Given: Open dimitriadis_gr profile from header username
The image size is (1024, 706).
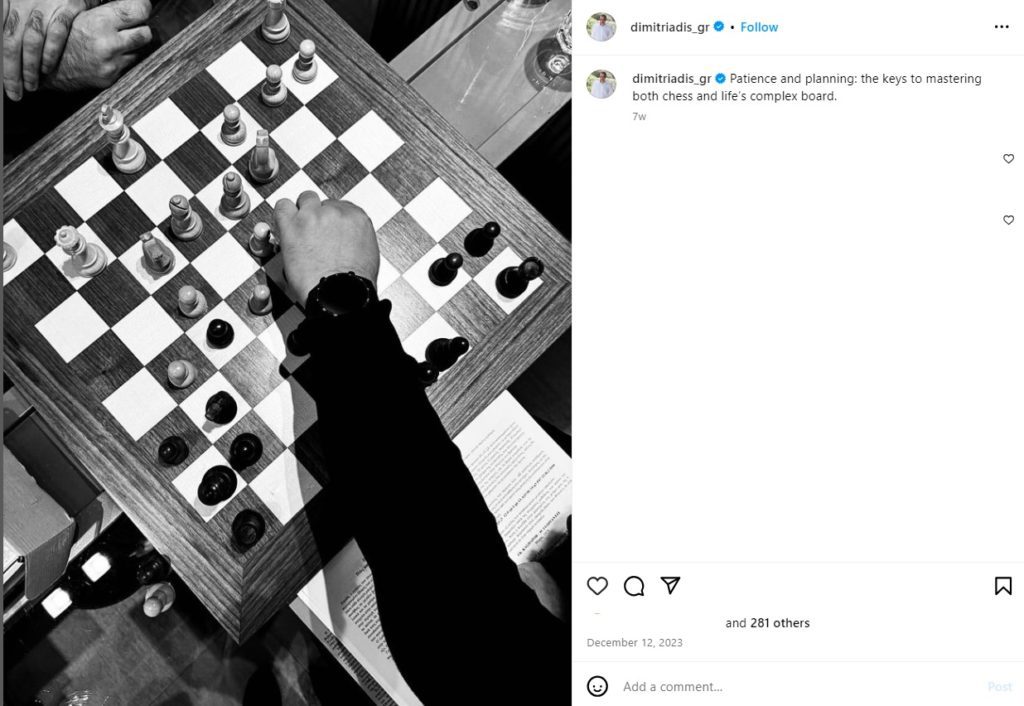Looking at the screenshot, I should click(x=669, y=27).
